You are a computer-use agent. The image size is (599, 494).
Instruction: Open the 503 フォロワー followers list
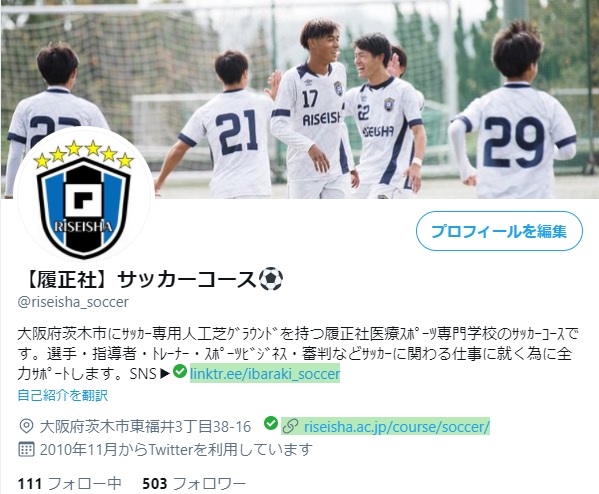click(x=194, y=484)
